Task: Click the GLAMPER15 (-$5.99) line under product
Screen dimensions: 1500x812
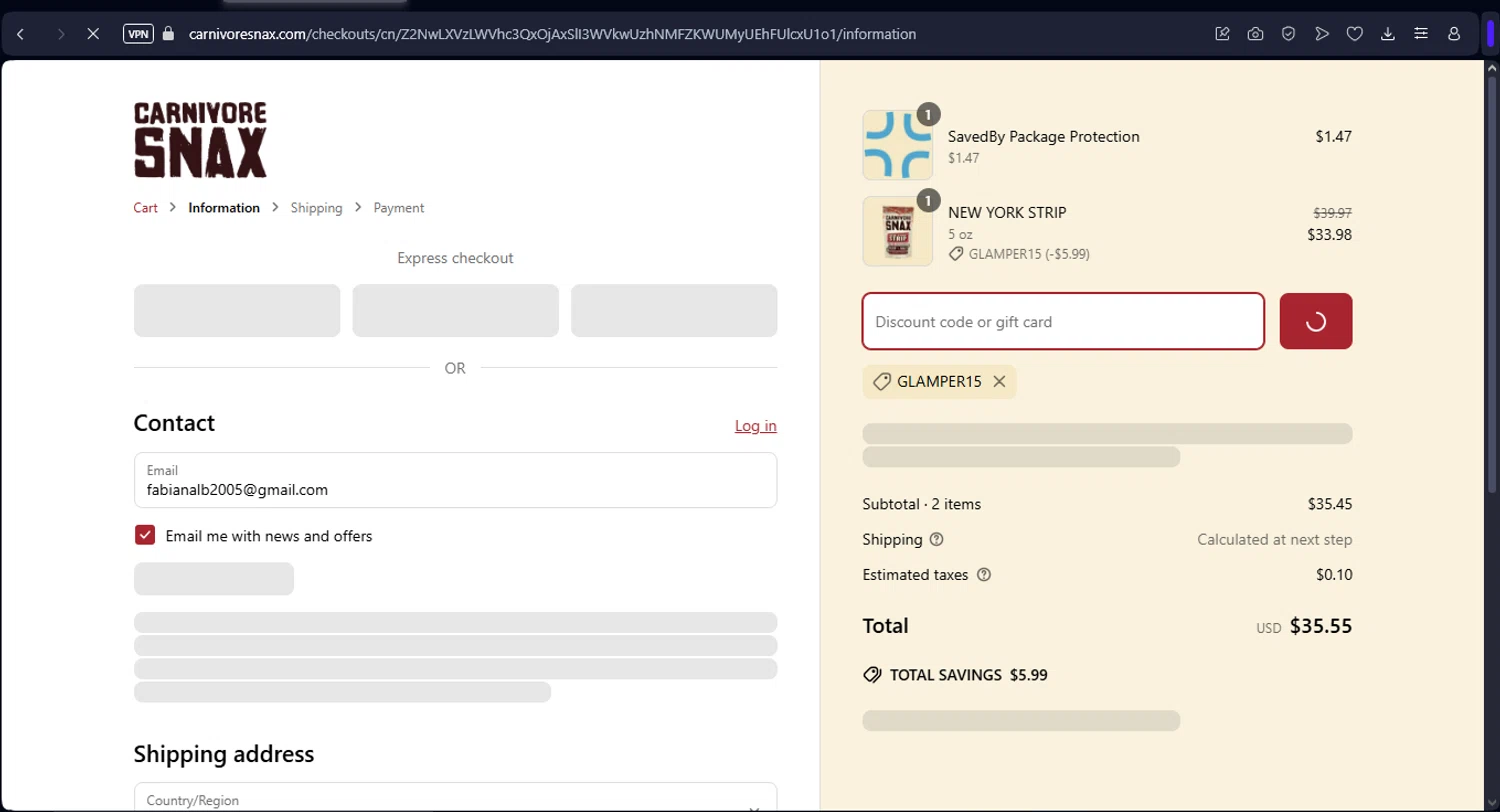Action: tap(1019, 254)
